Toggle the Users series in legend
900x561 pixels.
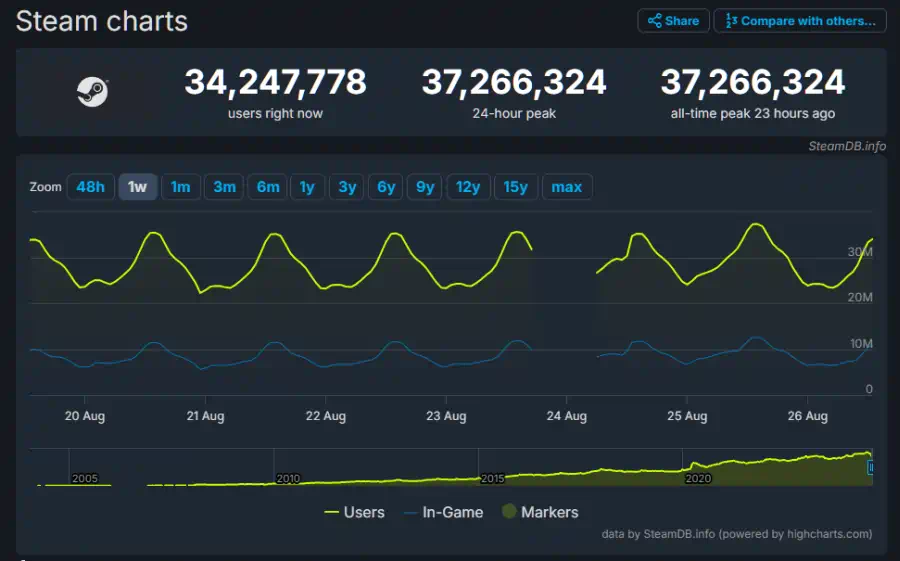pyautogui.click(x=355, y=512)
